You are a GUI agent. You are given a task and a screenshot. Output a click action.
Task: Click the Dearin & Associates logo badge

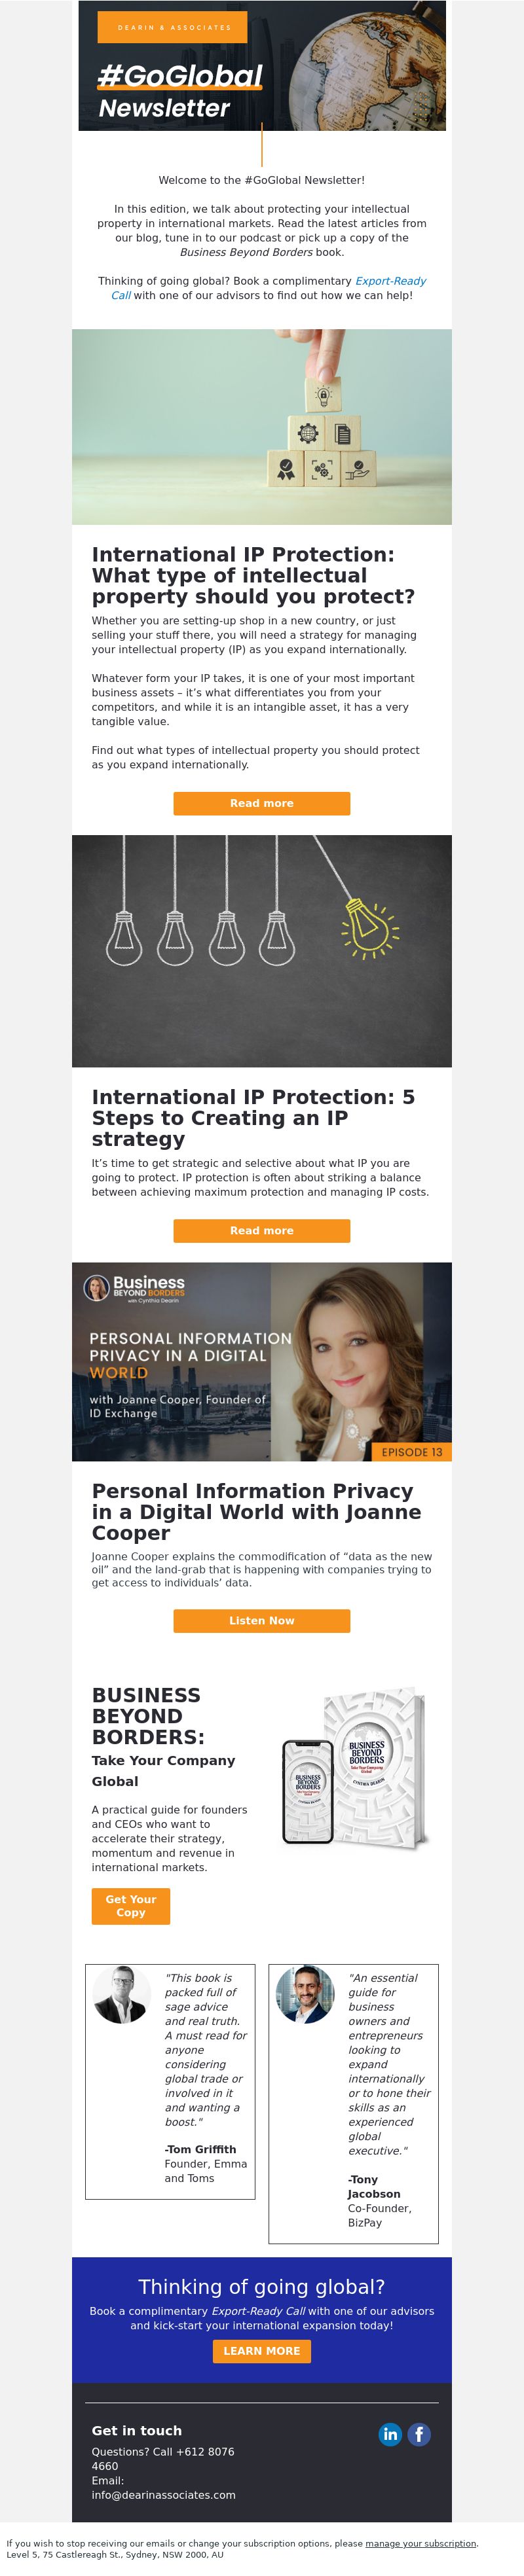click(x=173, y=27)
